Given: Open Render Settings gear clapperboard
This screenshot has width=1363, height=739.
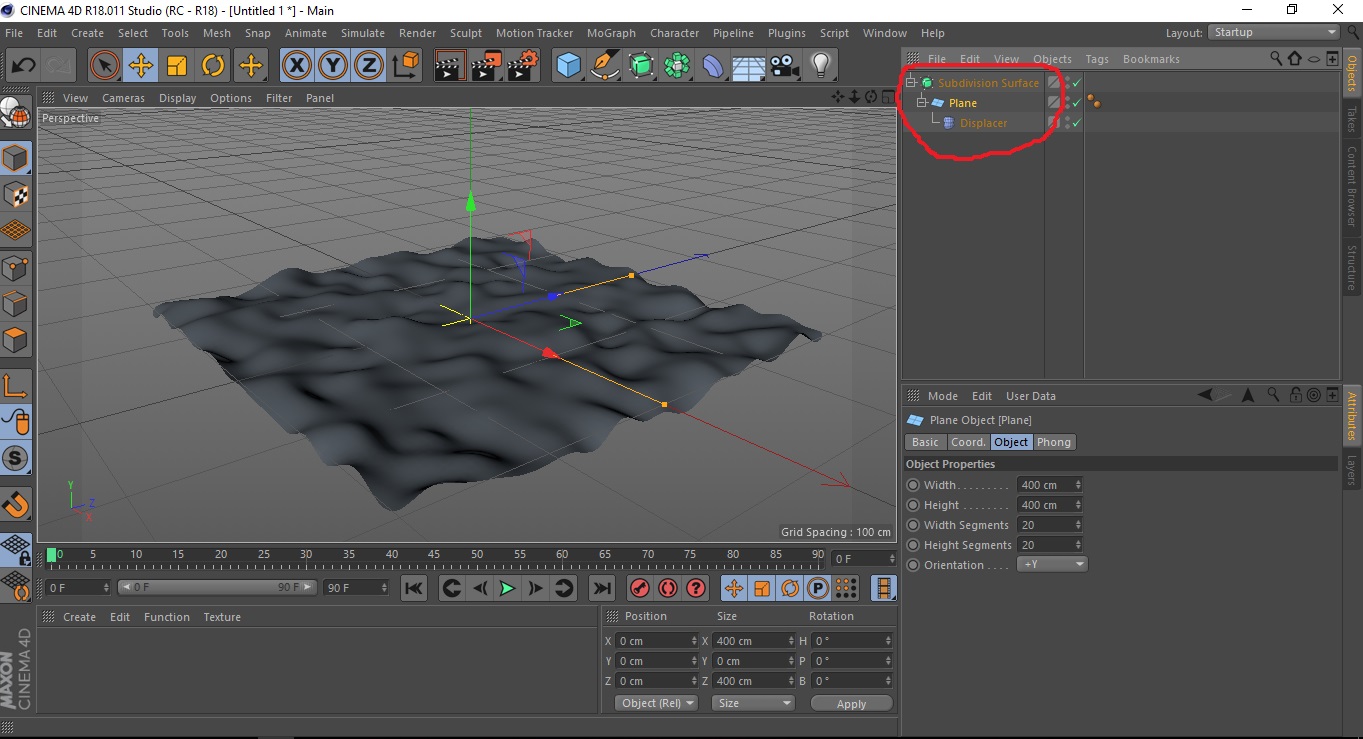Looking at the screenshot, I should click(x=523, y=66).
